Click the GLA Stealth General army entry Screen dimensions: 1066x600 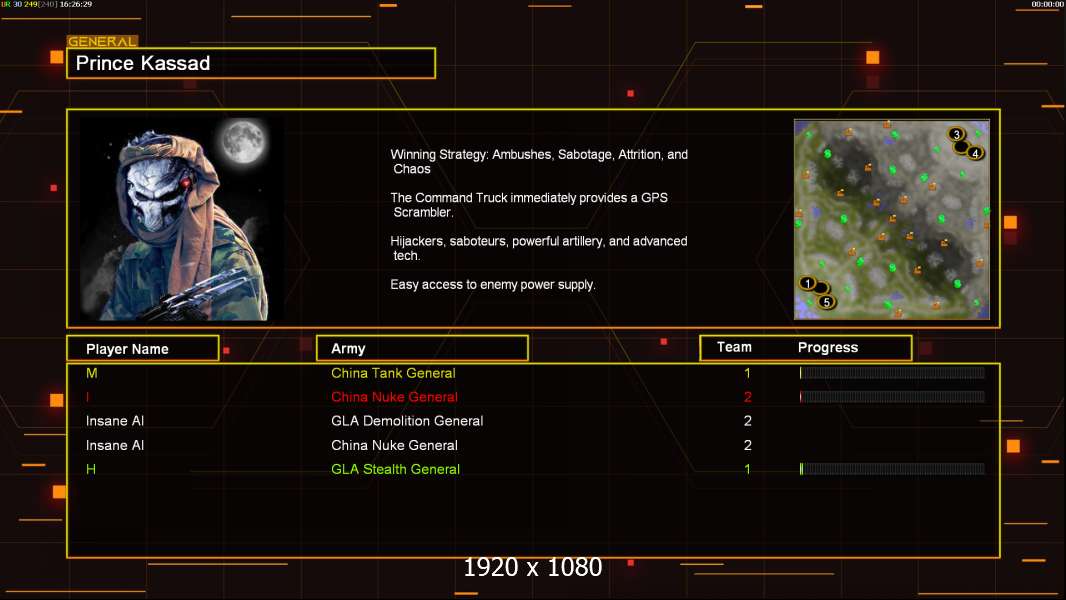click(395, 469)
